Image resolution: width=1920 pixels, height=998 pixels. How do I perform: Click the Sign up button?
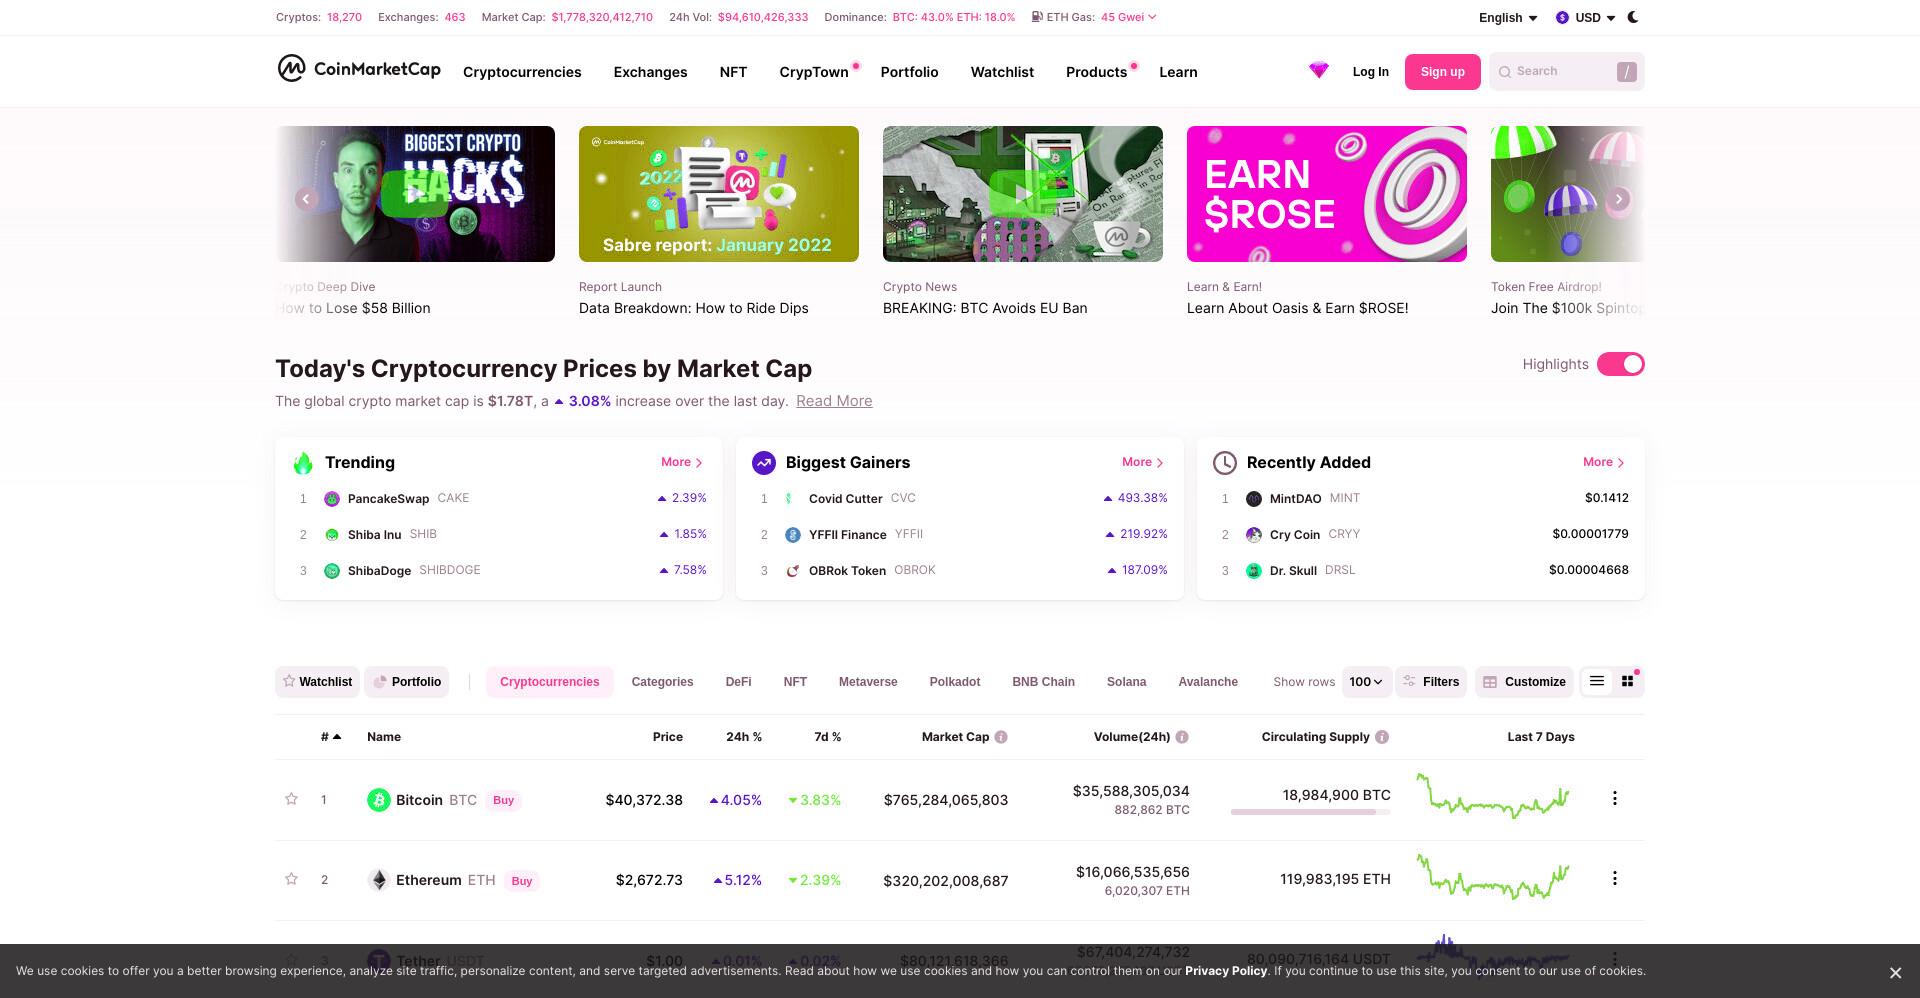click(x=1442, y=72)
